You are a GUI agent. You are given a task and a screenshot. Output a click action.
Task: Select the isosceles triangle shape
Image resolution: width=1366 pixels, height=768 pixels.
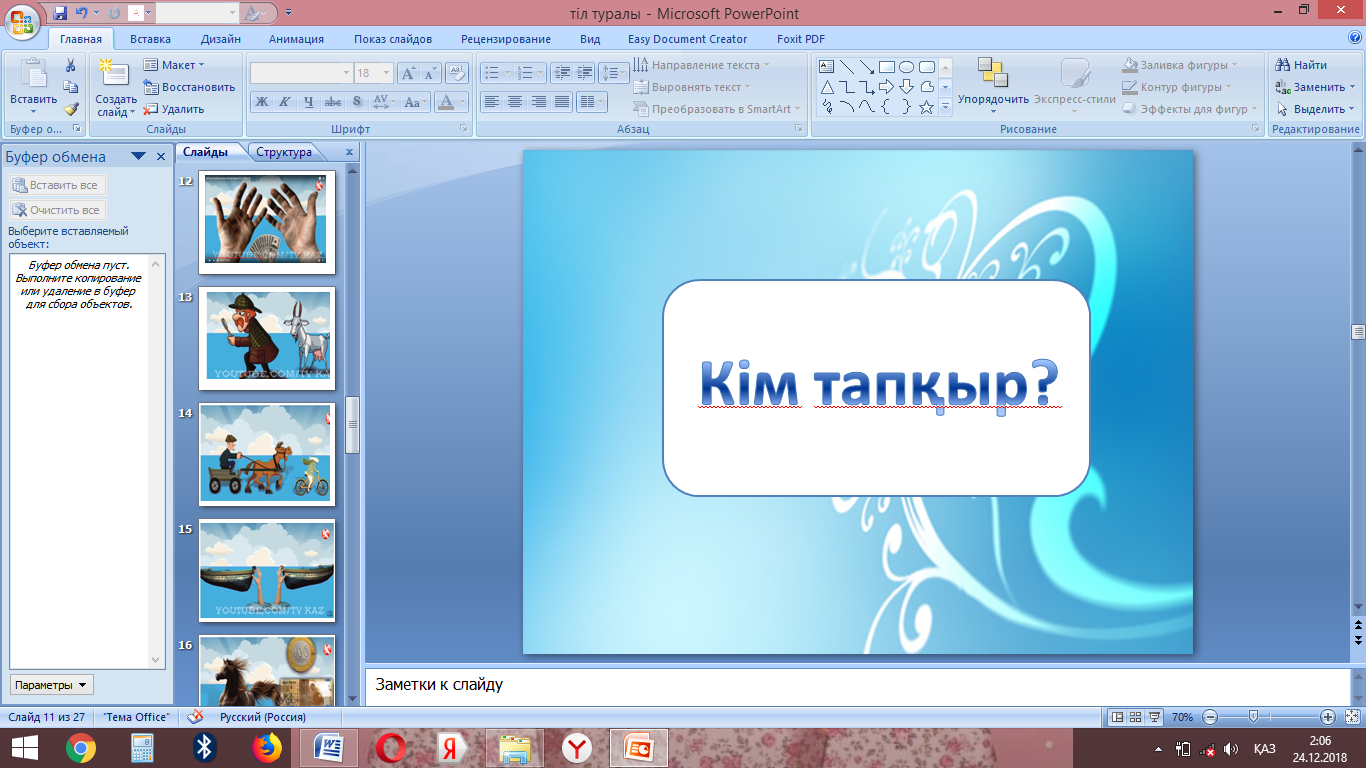click(x=827, y=87)
